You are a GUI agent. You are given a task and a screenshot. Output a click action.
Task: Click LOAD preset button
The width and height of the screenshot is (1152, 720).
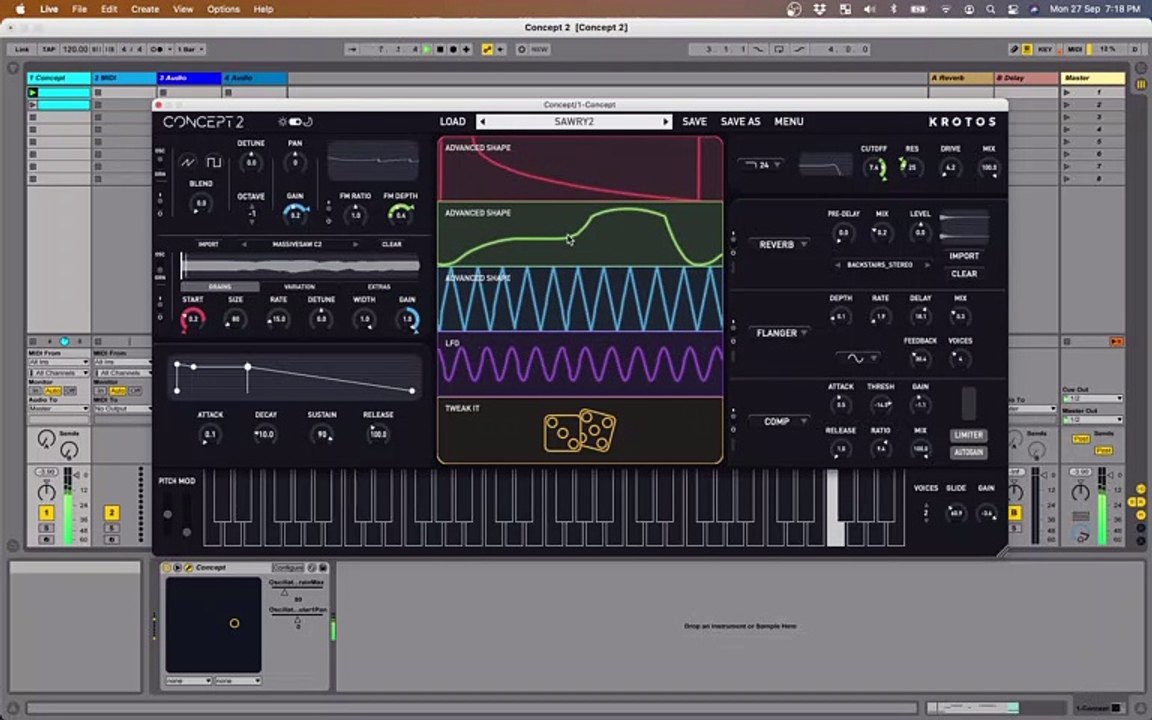pos(453,122)
